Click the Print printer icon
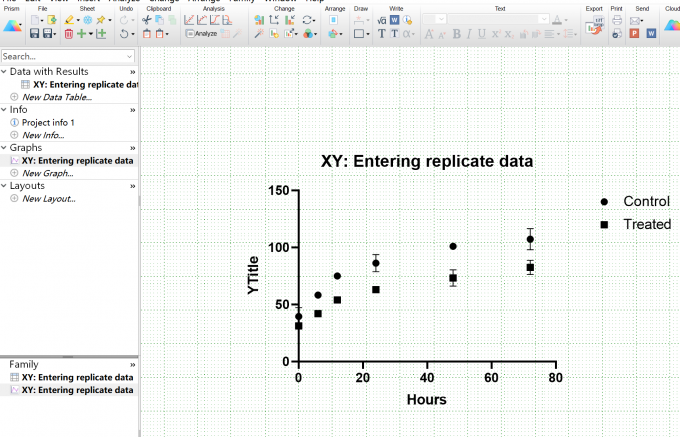This screenshot has width=680, height=437. (617, 20)
